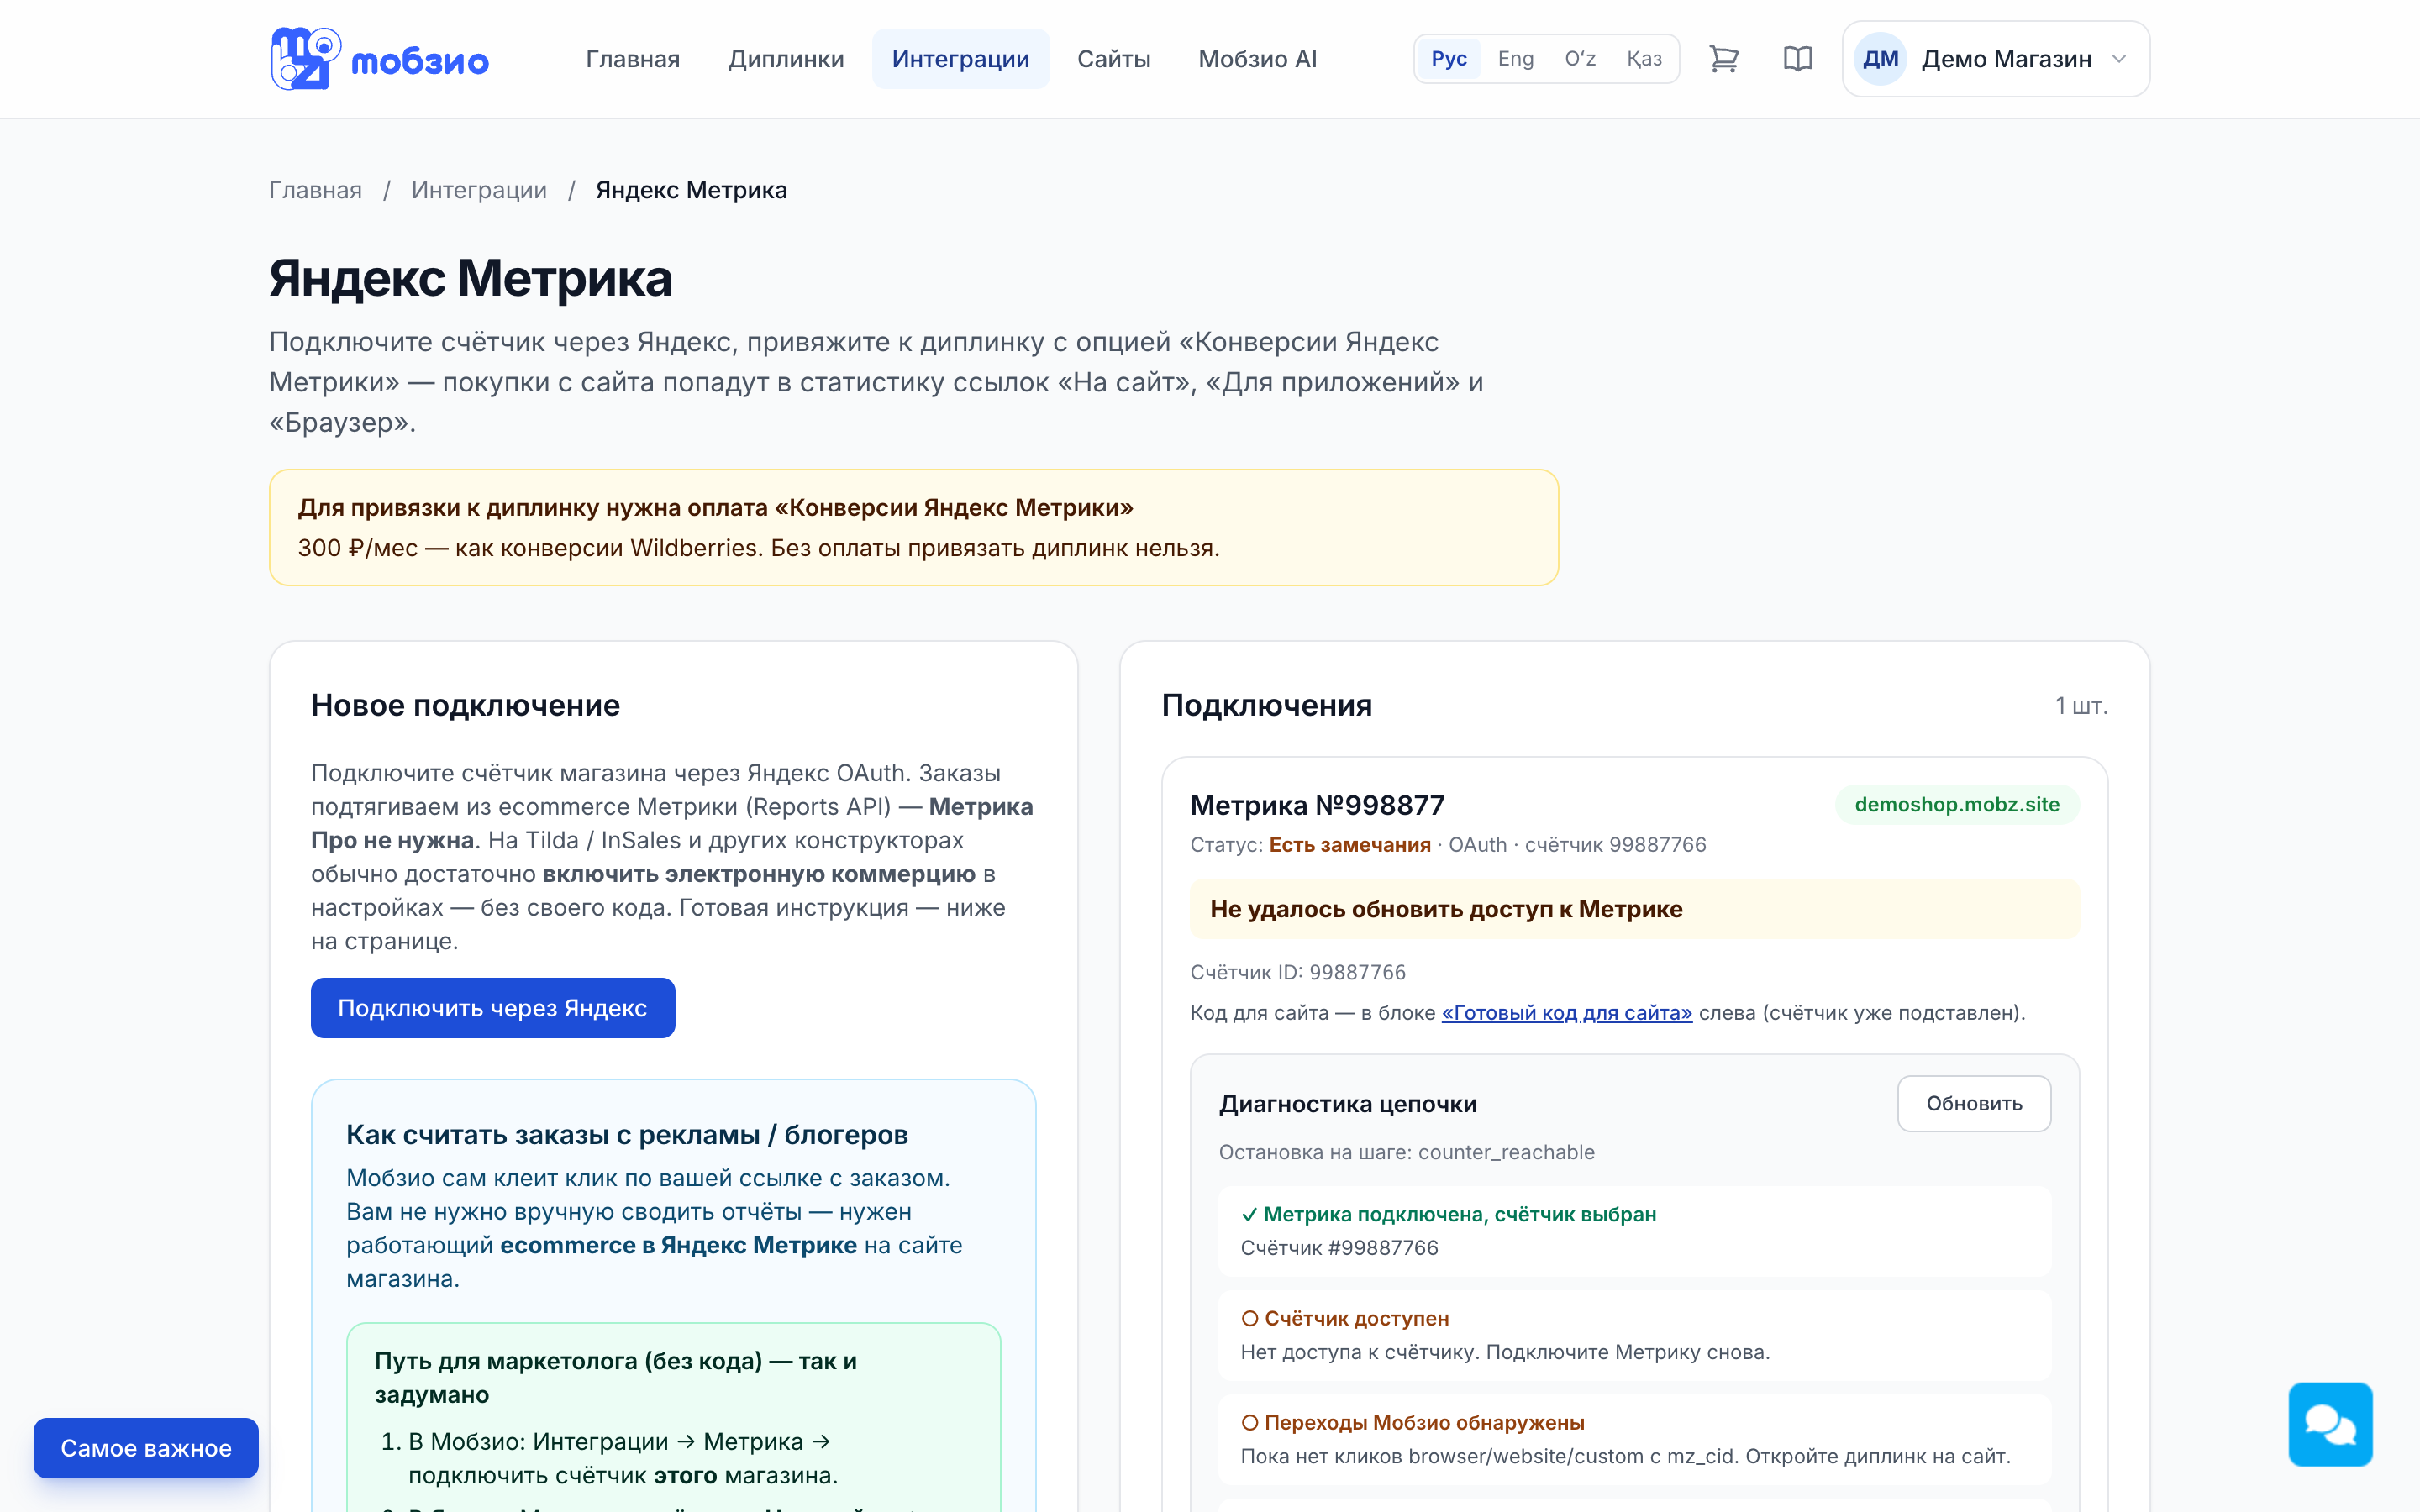This screenshot has width=2420, height=1512.
Task: Click Обновить diagnostics button
Action: pyautogui.click(x=1974, y=1104)
